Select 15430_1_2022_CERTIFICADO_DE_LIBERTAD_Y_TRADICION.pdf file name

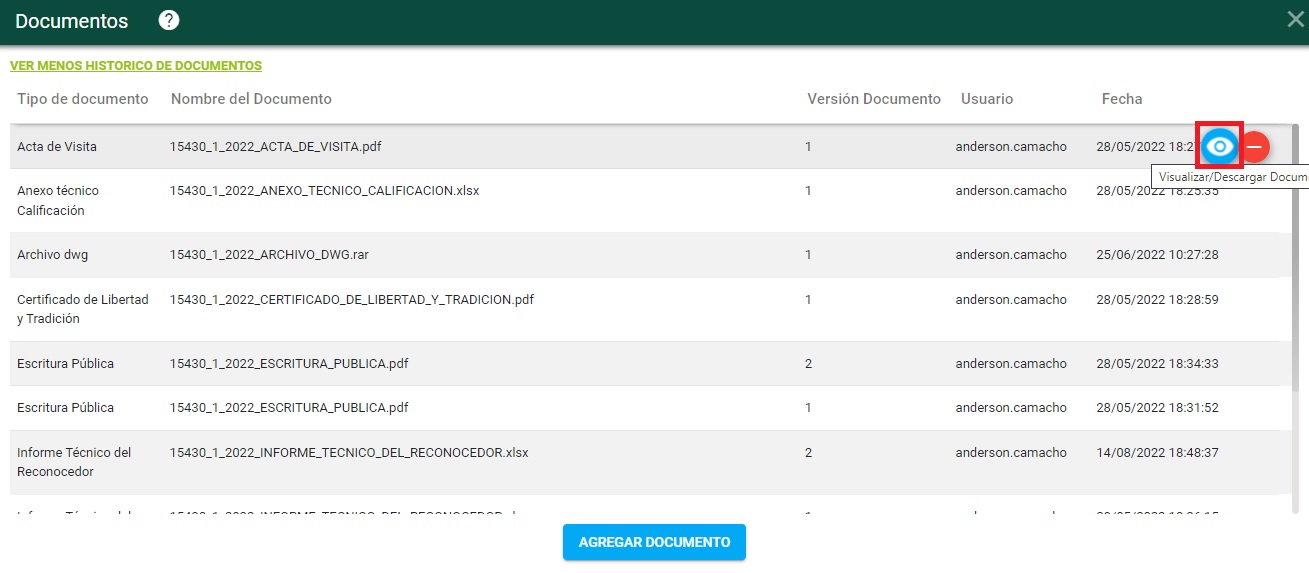tap(352, 300)
